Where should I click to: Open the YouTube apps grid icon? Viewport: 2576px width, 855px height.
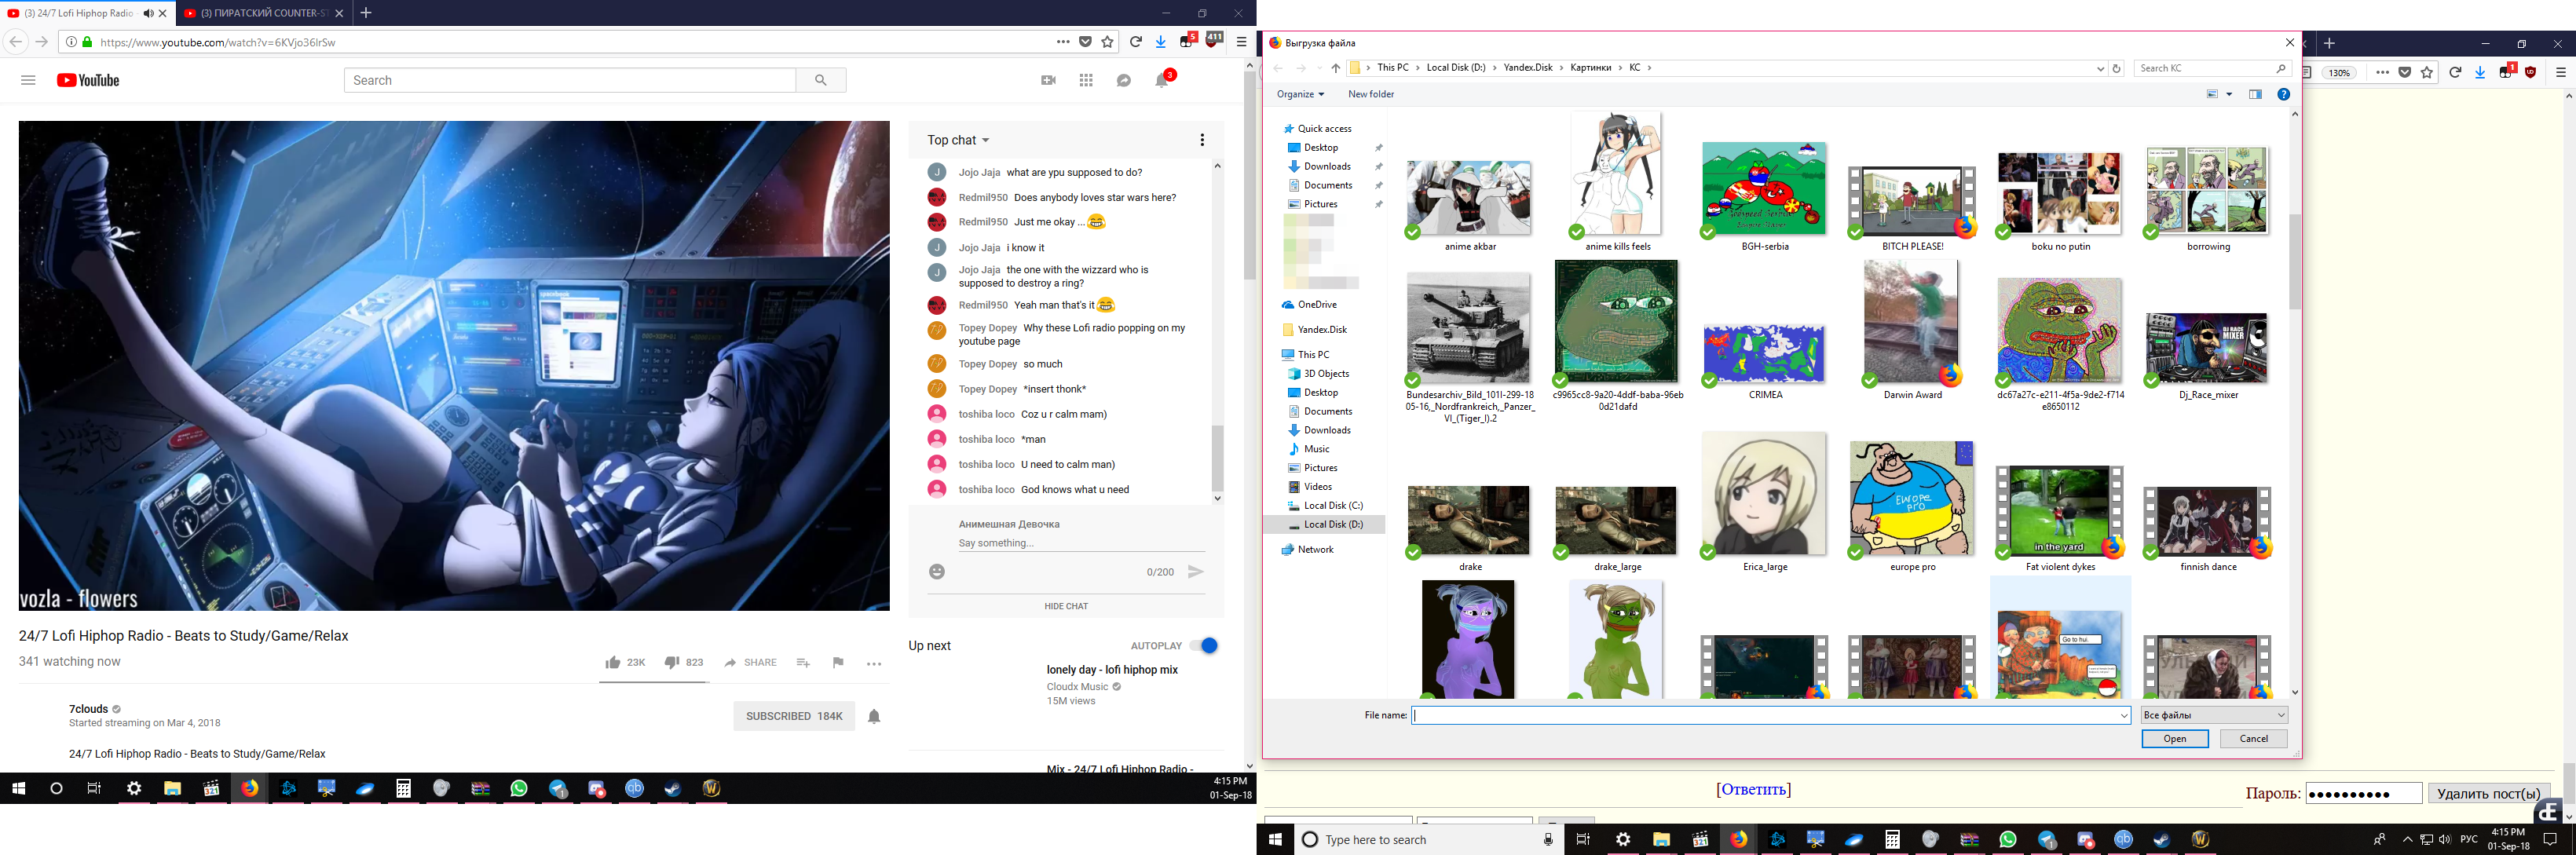click(1086, 80)
